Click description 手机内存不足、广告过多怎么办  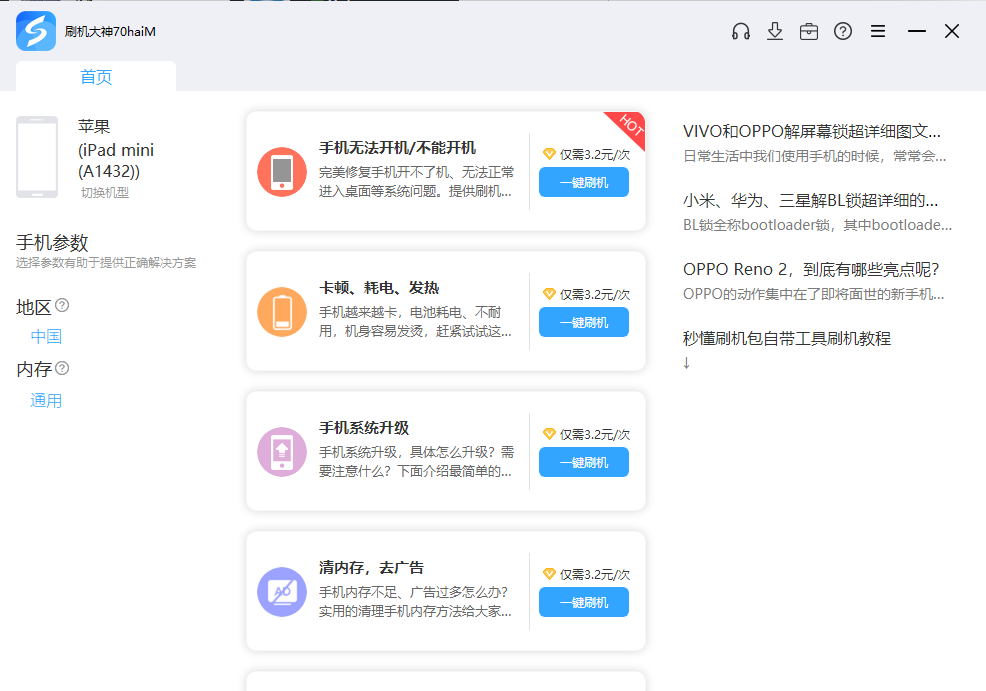click(x=415, y=602)
